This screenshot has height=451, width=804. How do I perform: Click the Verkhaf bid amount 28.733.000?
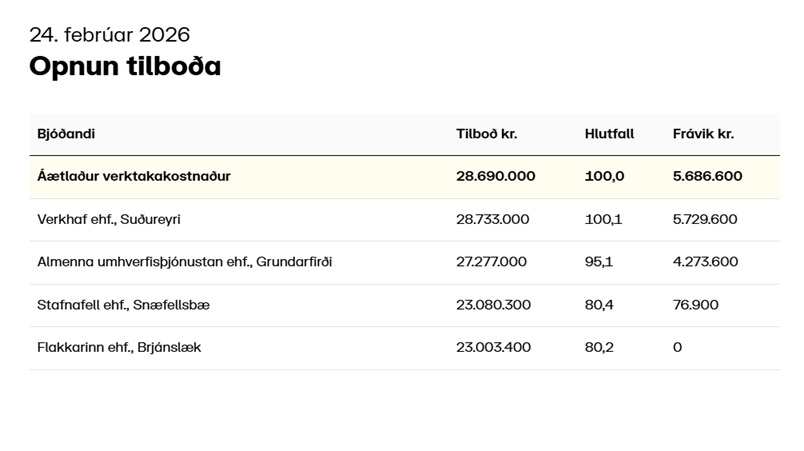[x=492, y=219]
